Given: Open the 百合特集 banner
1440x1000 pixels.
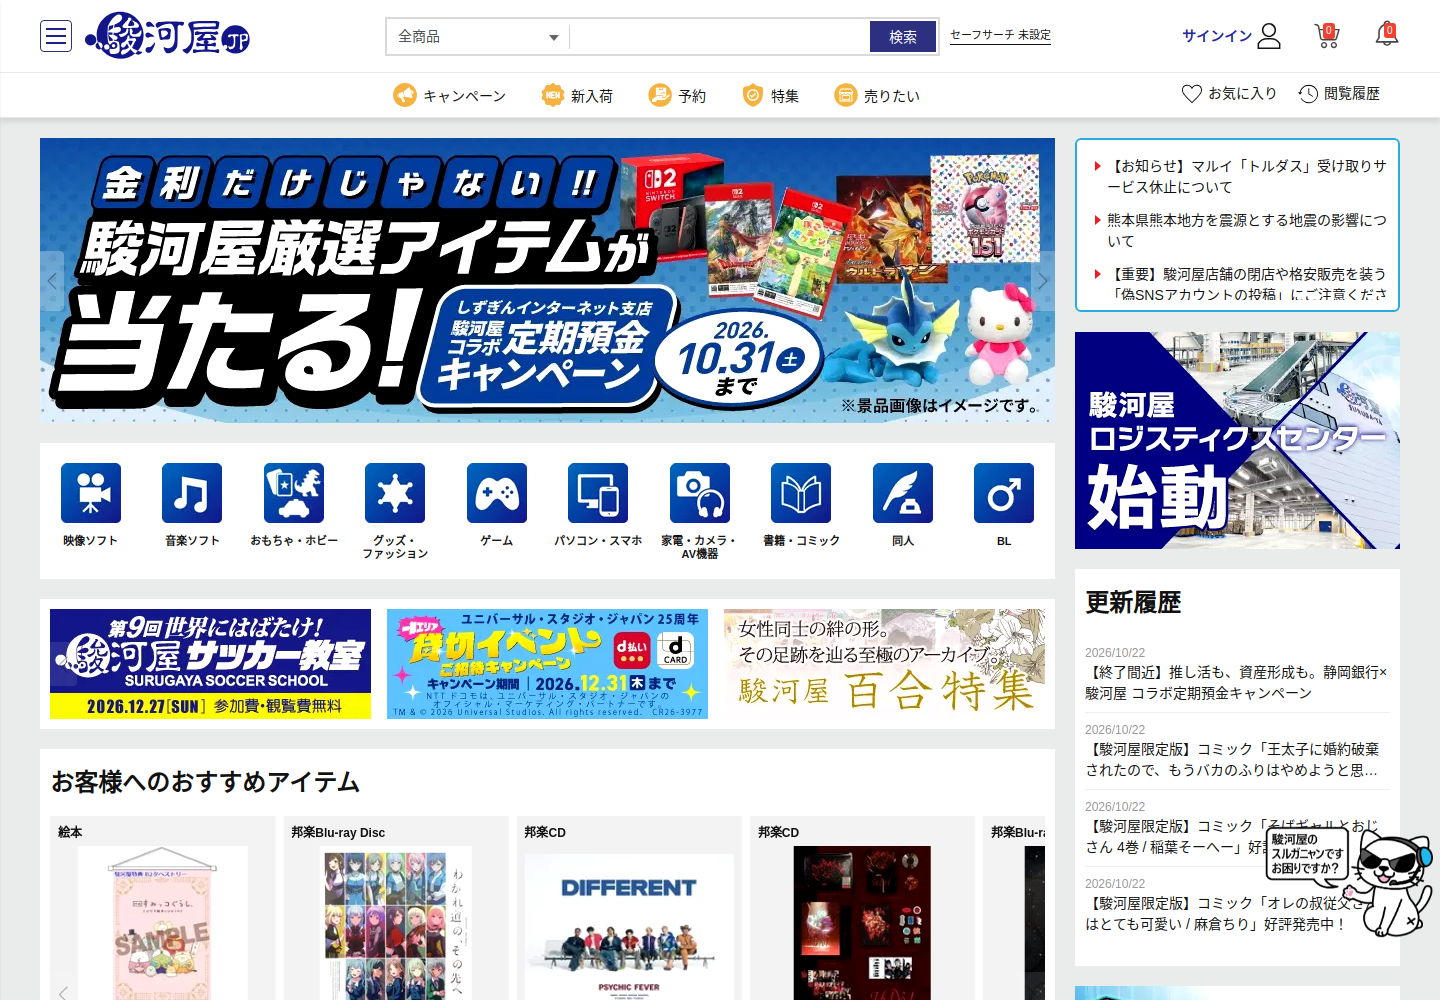Looking at the screenshot, I should [x=884, y=664].
